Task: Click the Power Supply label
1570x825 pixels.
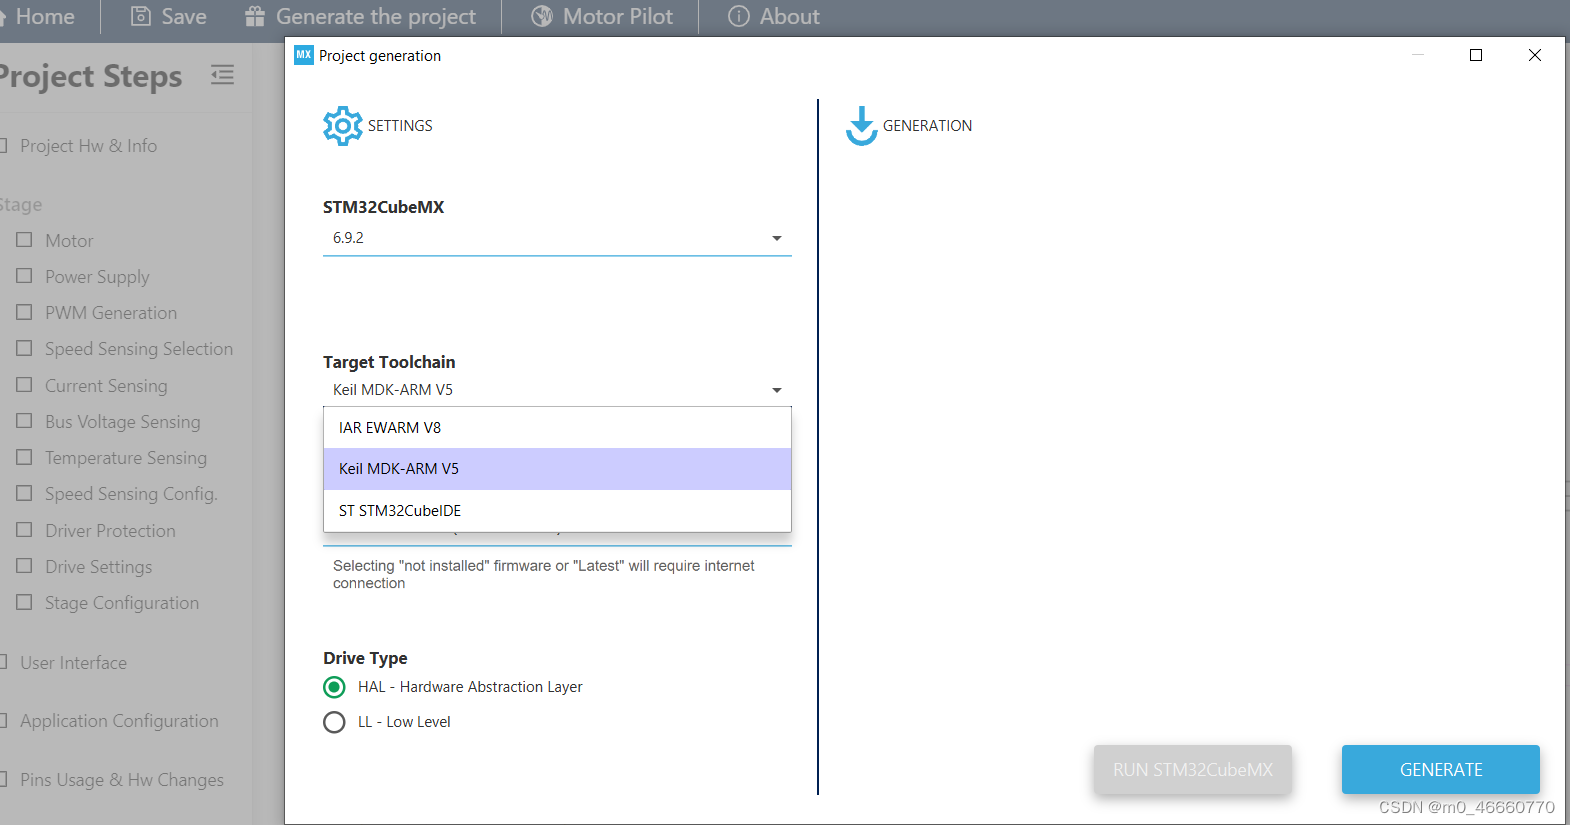Action: (x=97, y=277)
